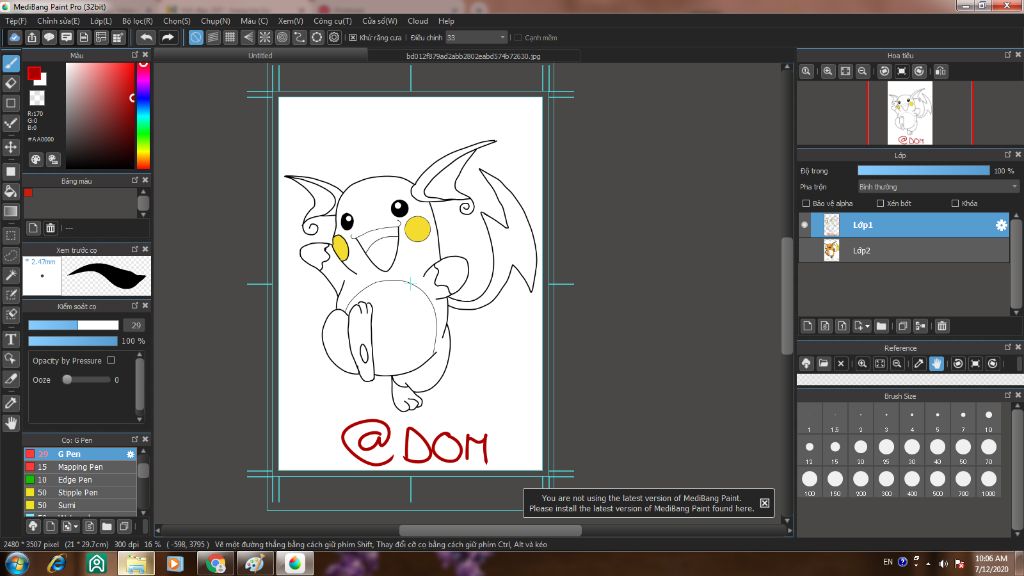Adjust the Độ trong layer opacity slider

[923, 170]
